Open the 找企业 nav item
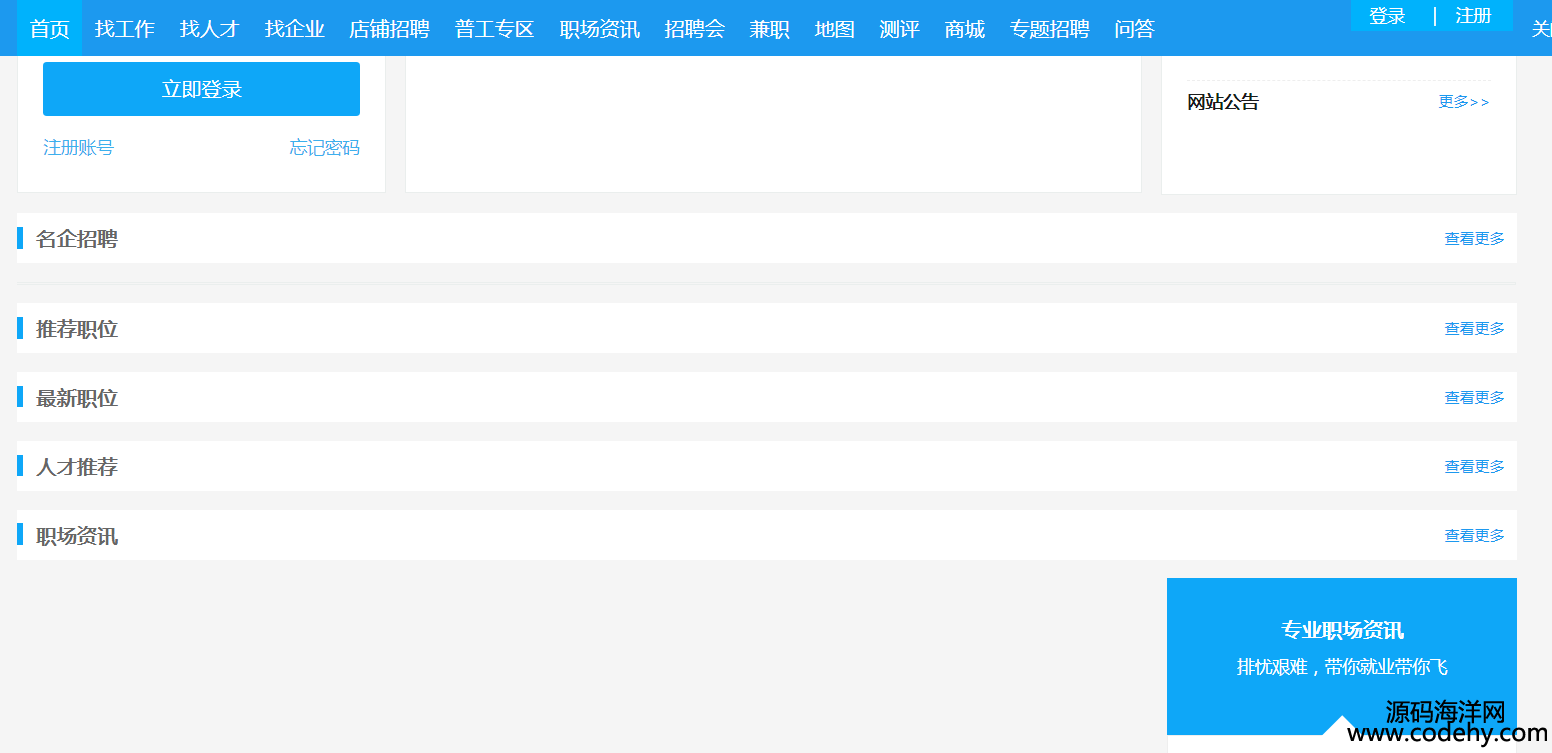Image resolution: width=1552 pixels, height=753 pixels. pyautogui.click(x=295, y=29)
